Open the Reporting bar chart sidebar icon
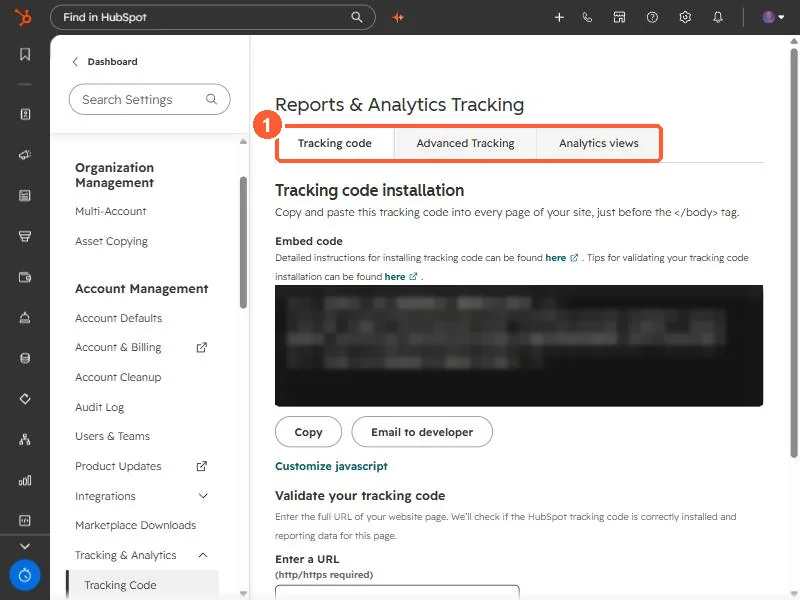 (x=24, y=480)
